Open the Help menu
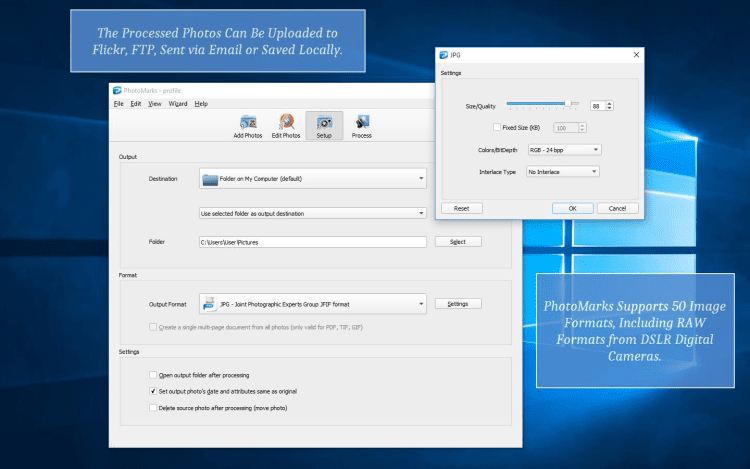750x469 pixels. (x=201, y=104)
